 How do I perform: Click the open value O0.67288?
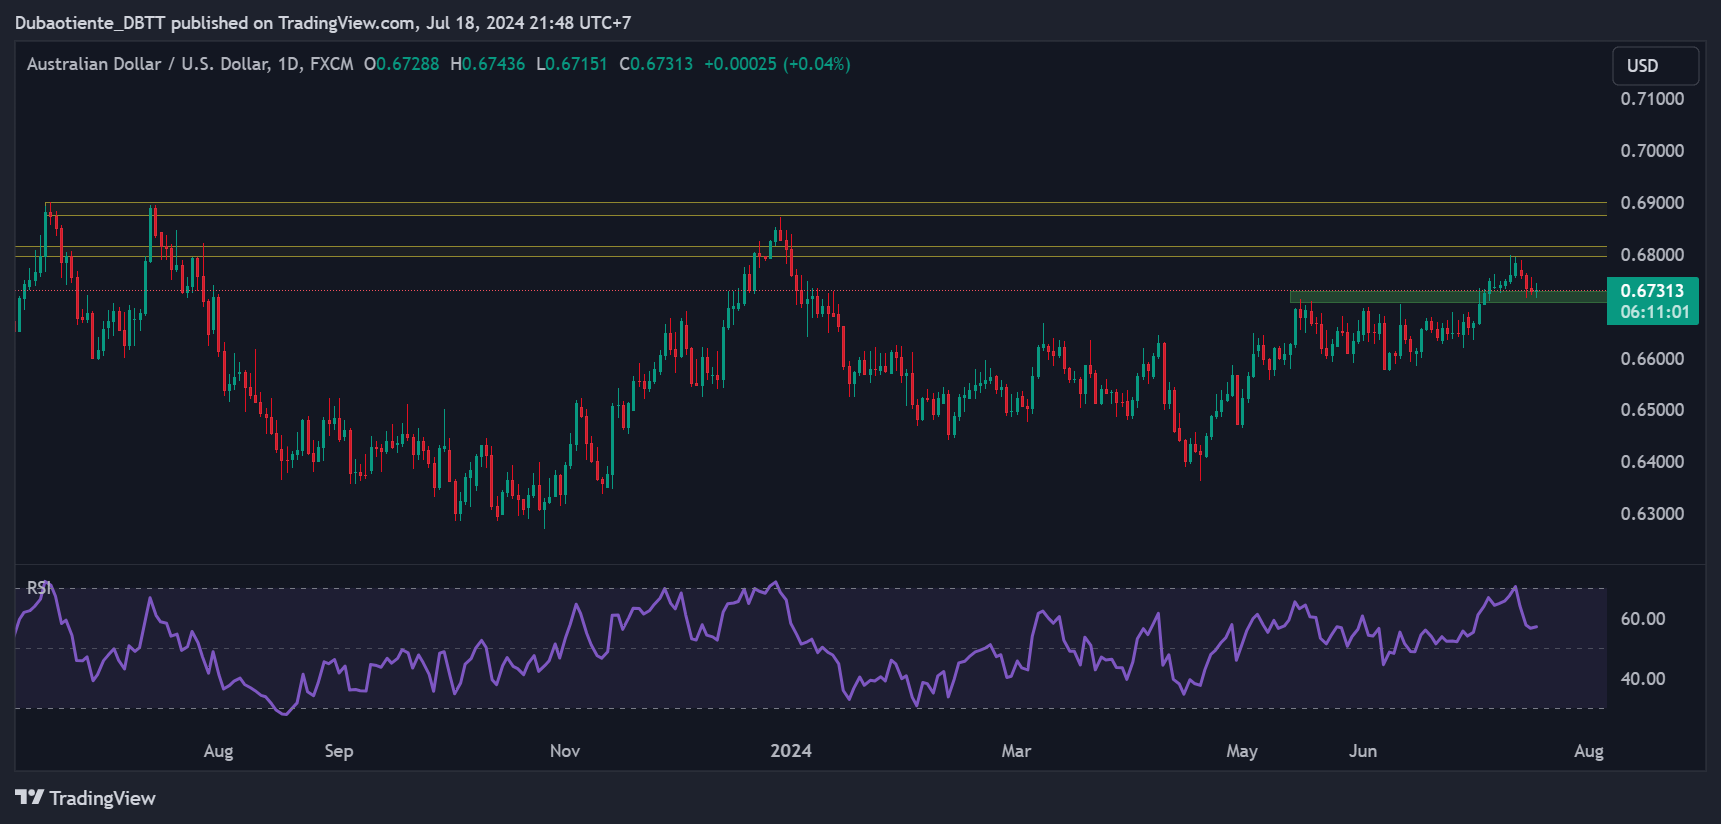401,64
